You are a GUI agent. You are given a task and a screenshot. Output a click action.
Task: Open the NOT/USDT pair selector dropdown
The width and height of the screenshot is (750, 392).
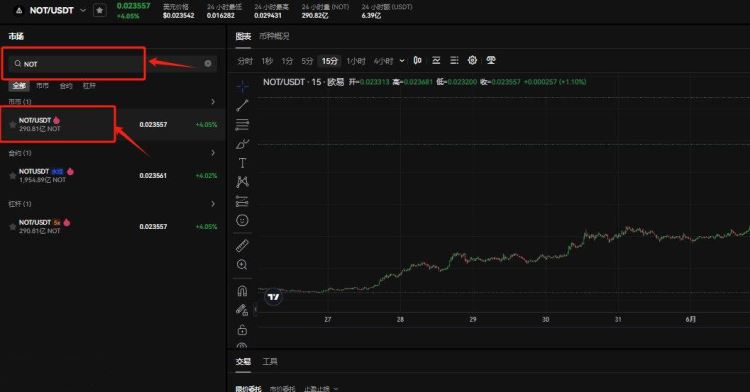coord(83,10)
